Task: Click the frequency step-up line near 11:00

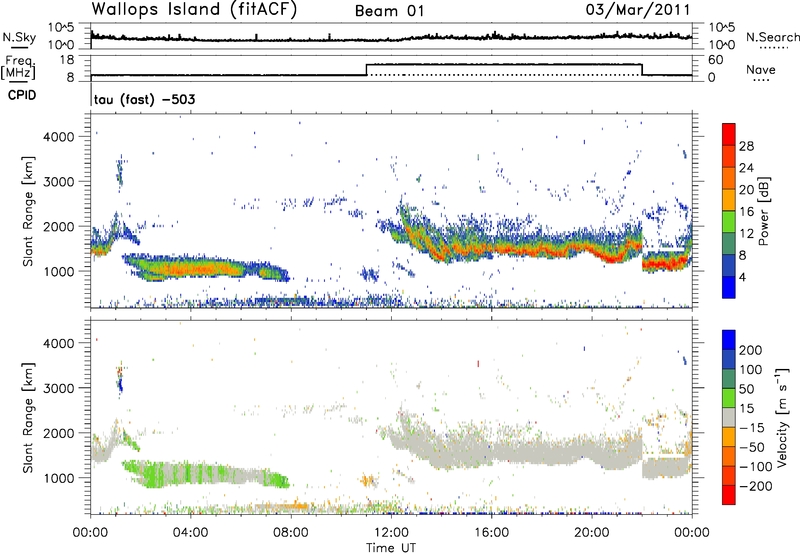Action: point(367,70)
